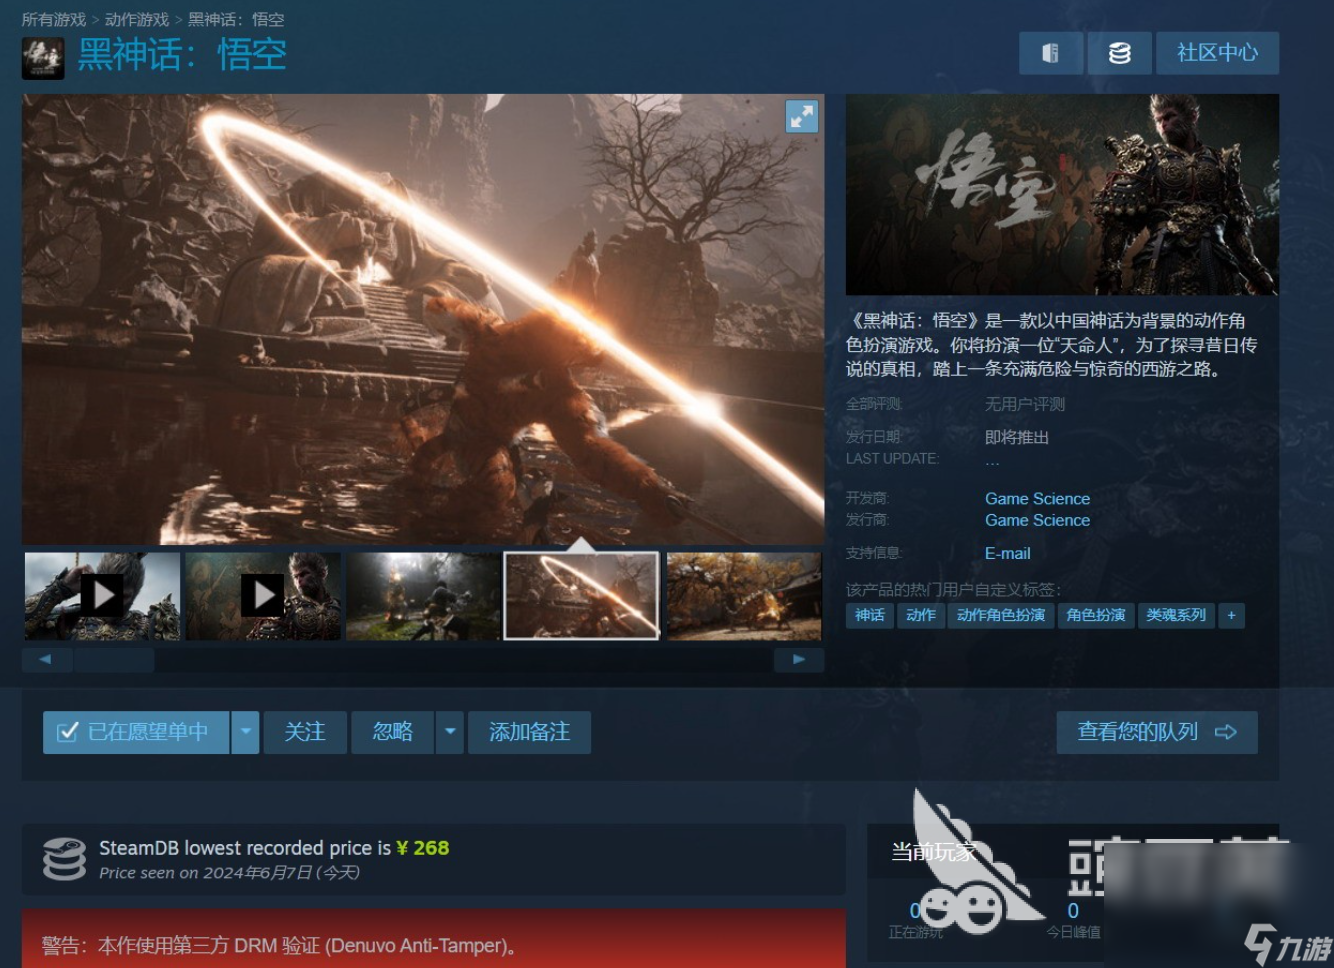Select the highlighted golden arc thumbnail
Image resolution: width=1334 pixels, height=968 pixels.
click(x=582, y=596)
